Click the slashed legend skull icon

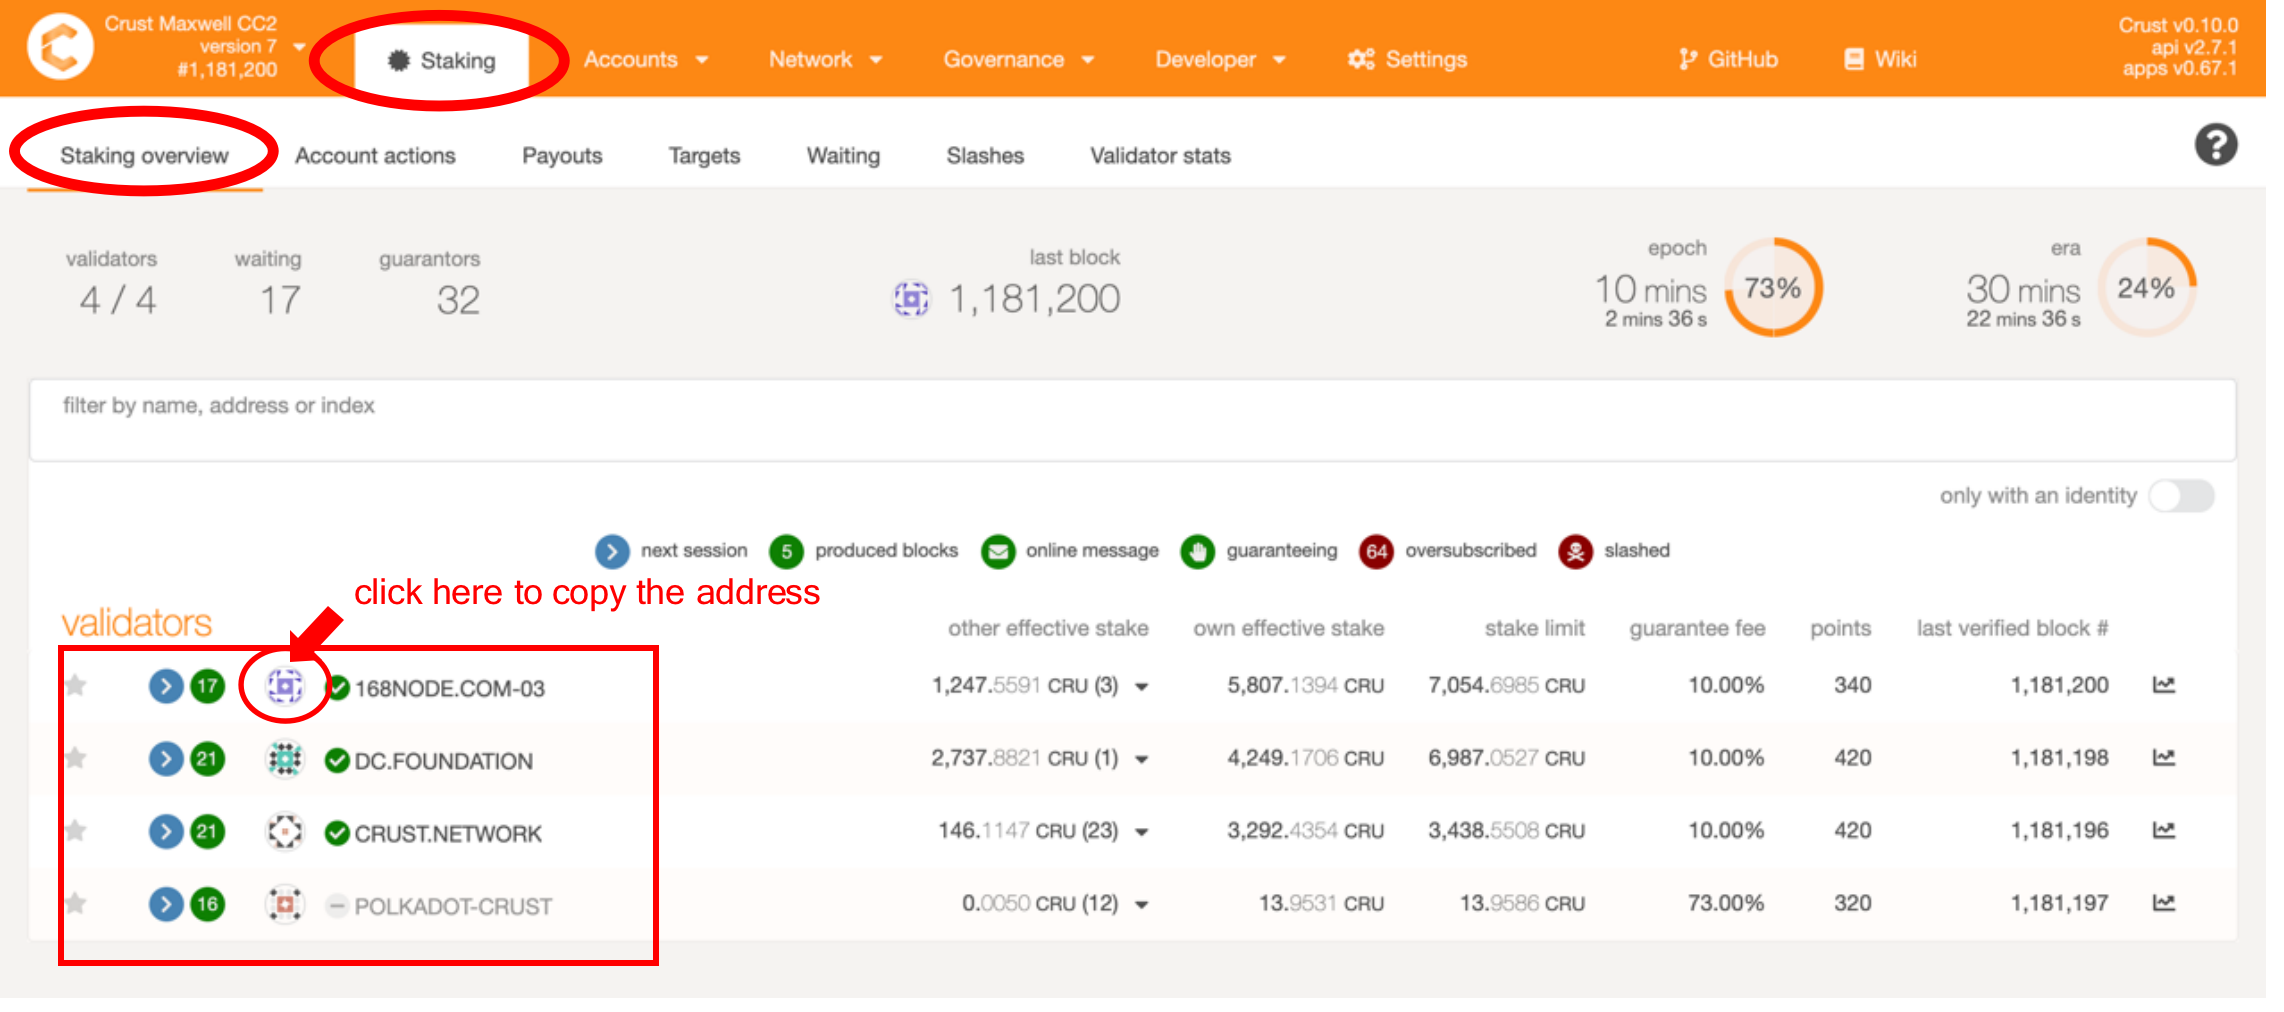click(1576, 551)
